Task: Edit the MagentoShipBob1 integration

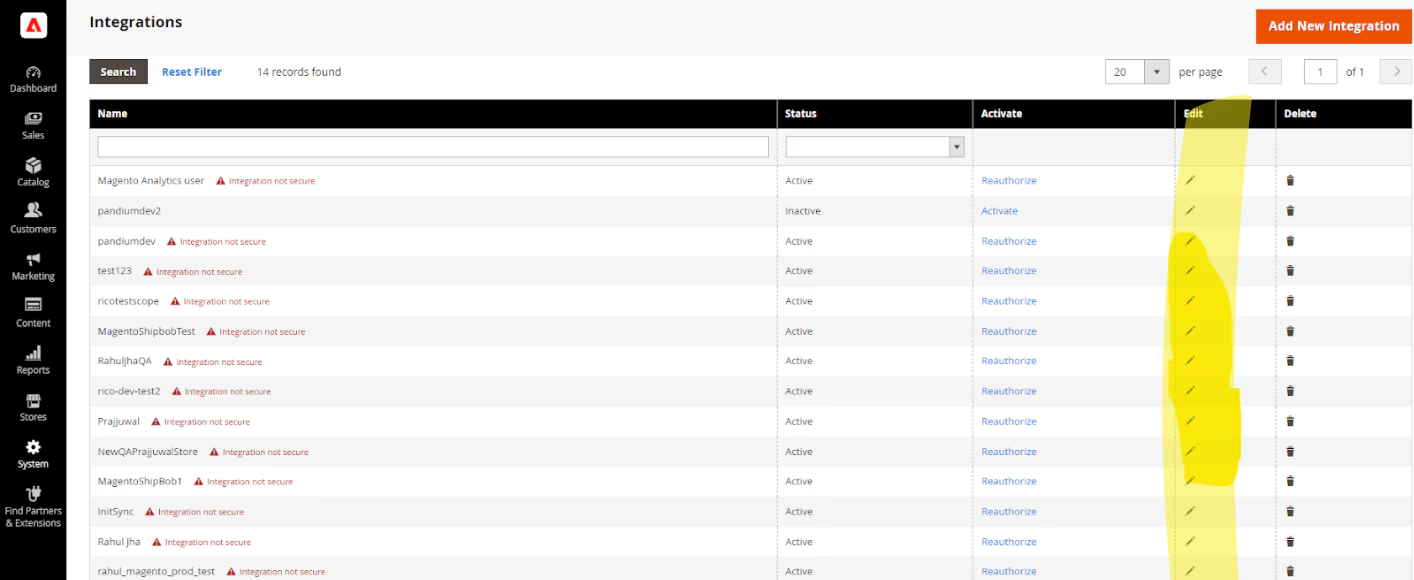Action: click(x=1190, y=481)
